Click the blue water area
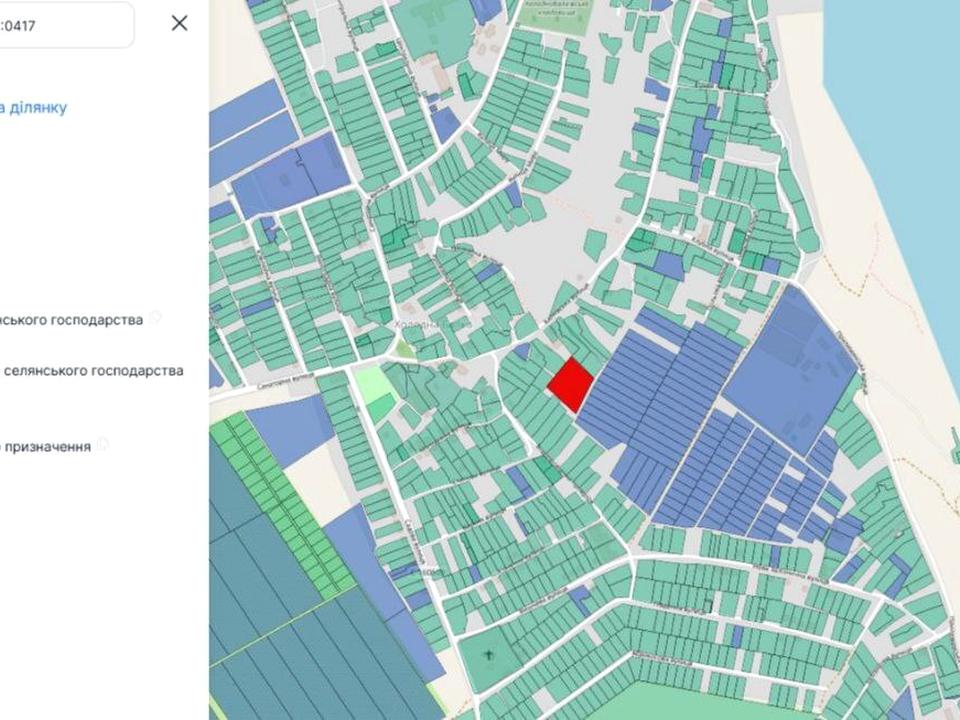 point(900,120)
